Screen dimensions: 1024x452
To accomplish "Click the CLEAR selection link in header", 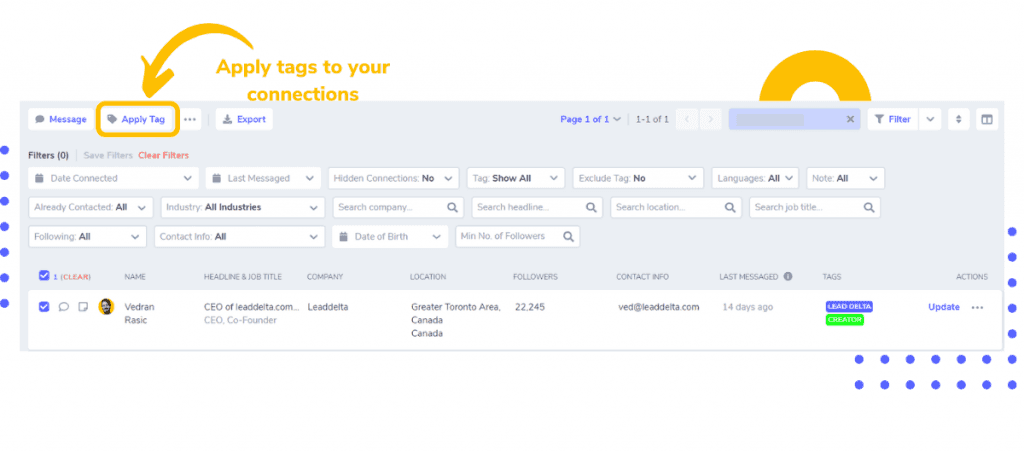I will (x=75, y=277).
